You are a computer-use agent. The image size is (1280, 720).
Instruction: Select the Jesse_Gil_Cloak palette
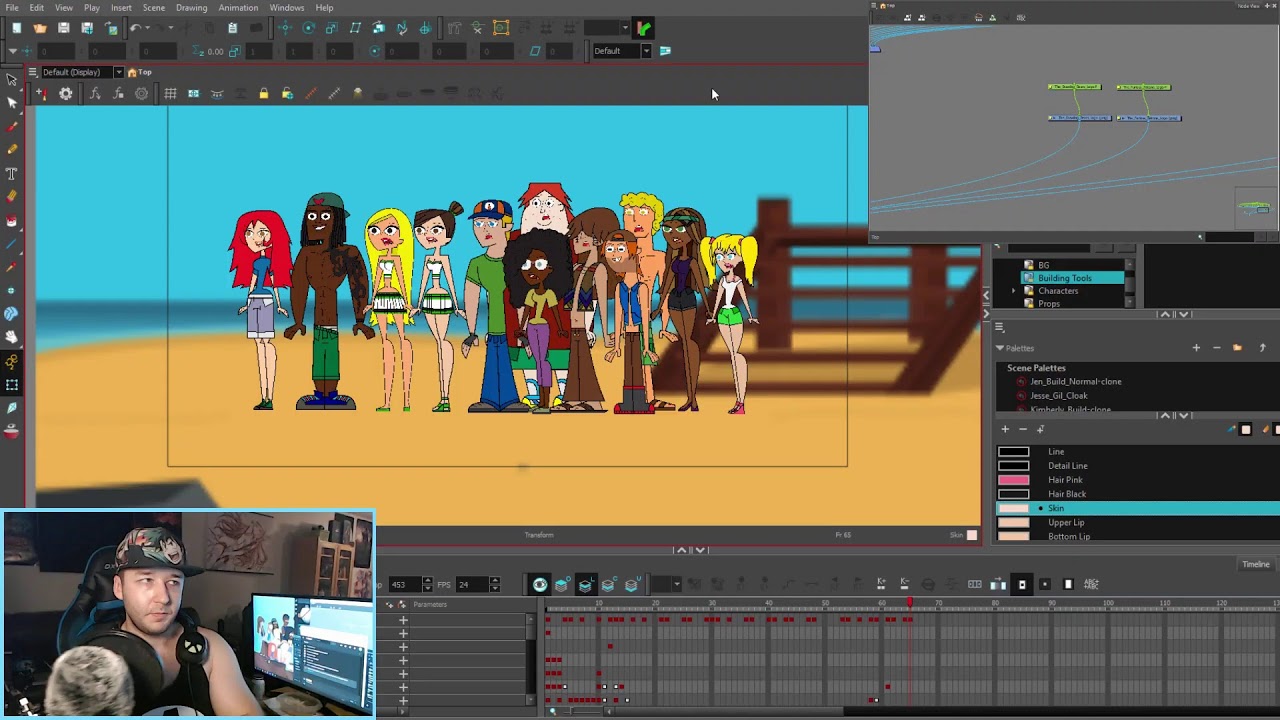click(x=1058, y=396)
